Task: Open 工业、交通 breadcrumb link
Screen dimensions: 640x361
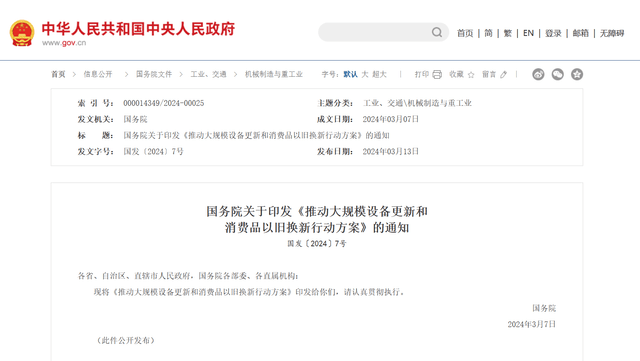Action: (208, 74)
